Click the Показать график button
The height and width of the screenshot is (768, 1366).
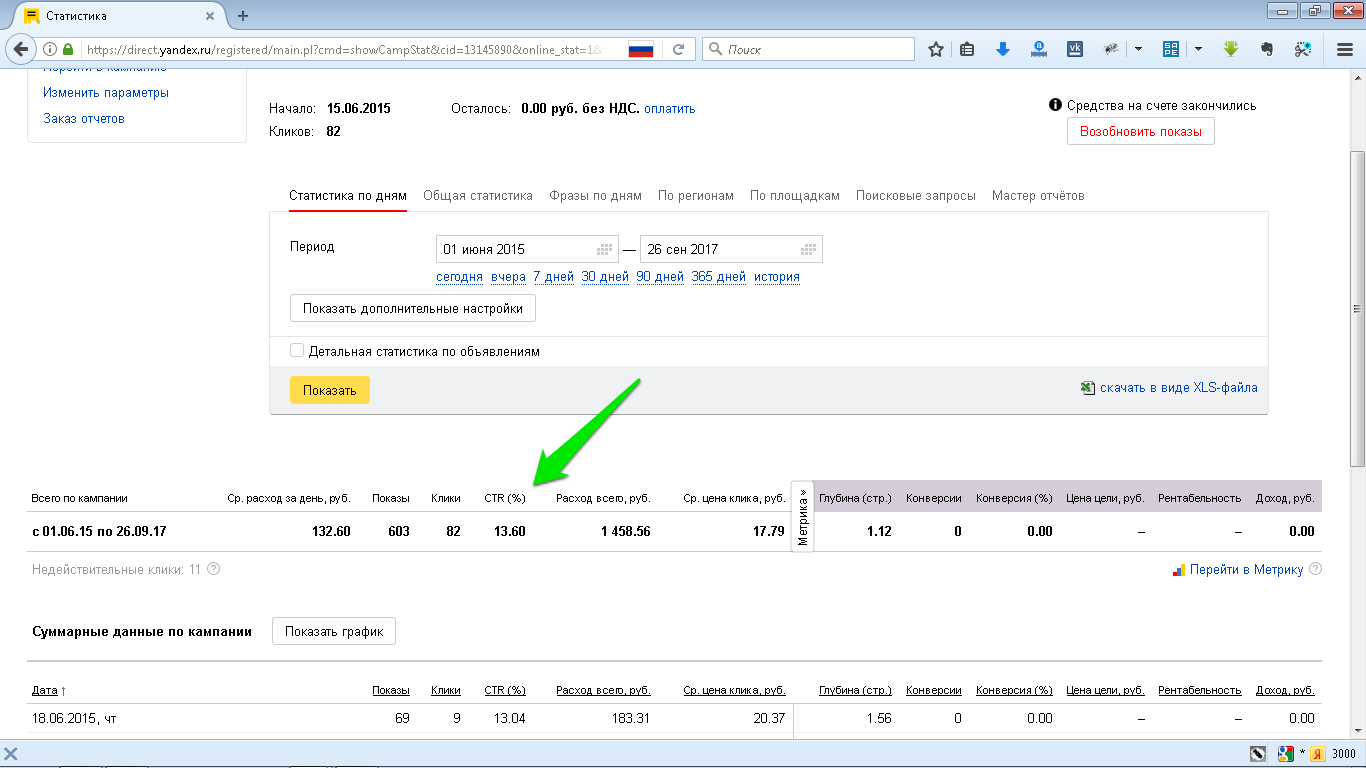click(x=334, y=631)
